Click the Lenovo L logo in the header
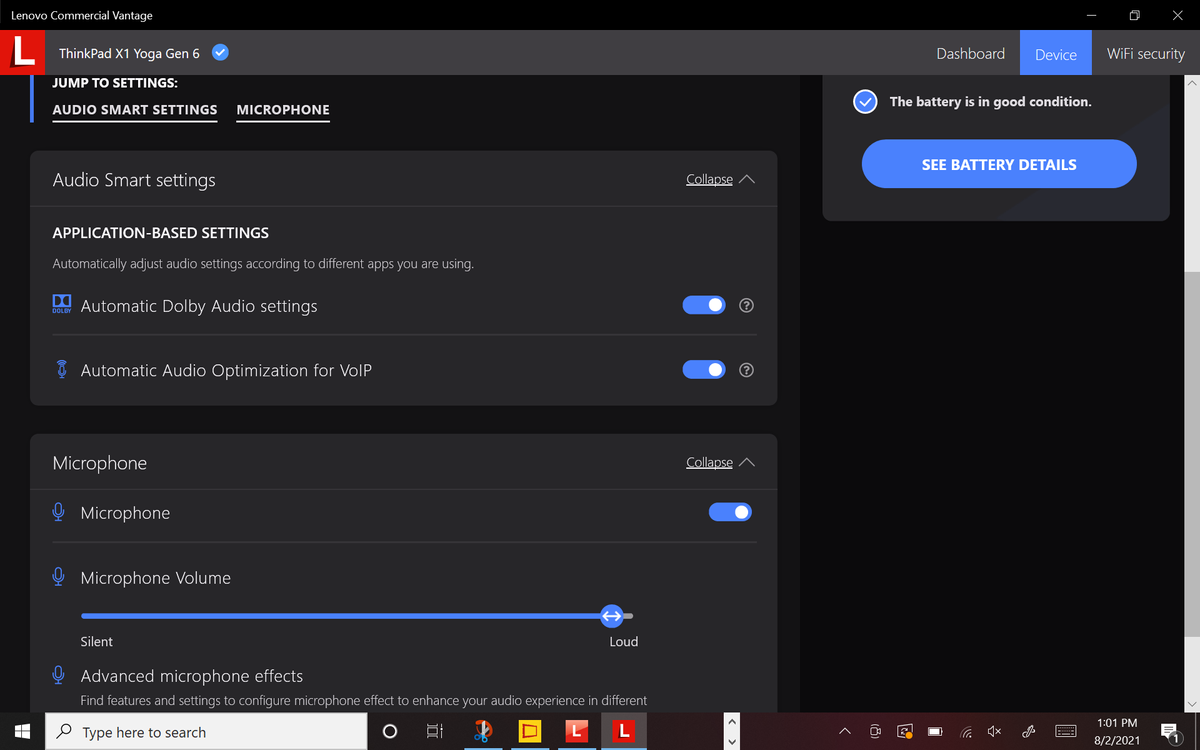This screenshot has height=750, width=1200. pyautogui.click(x=20, y=52)
